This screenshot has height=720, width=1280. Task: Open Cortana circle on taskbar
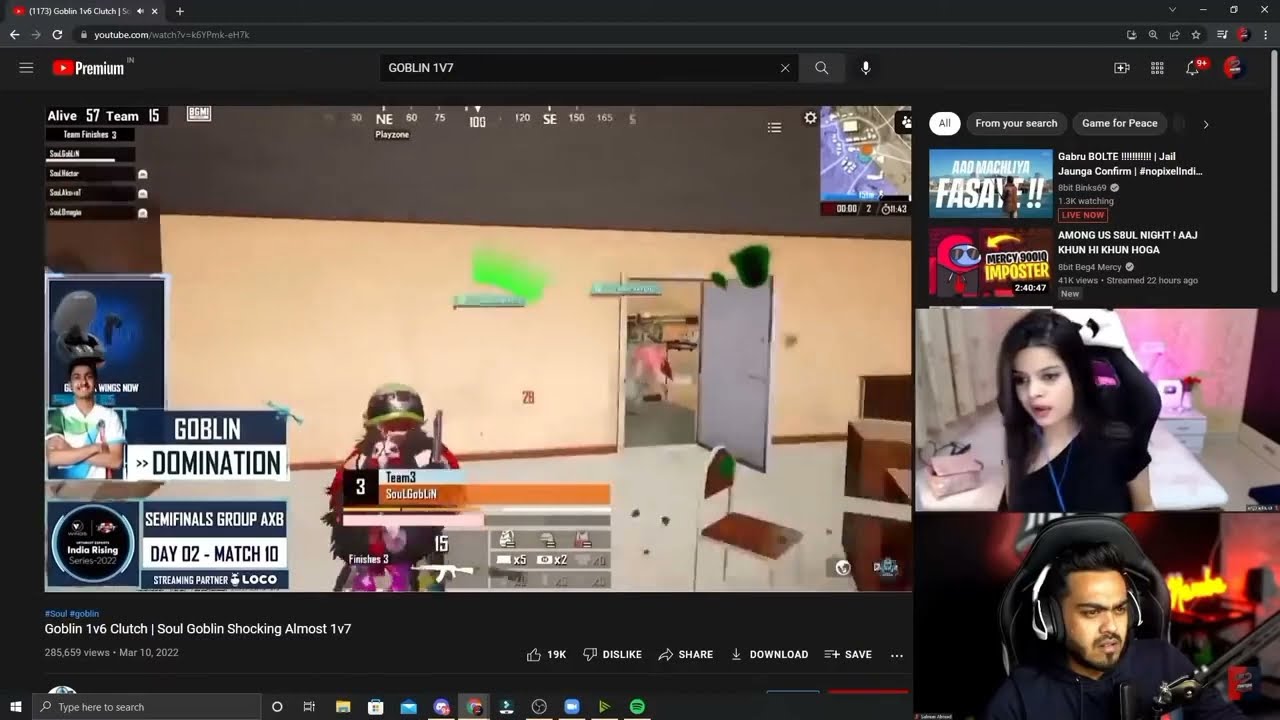(x=277, y=707)
